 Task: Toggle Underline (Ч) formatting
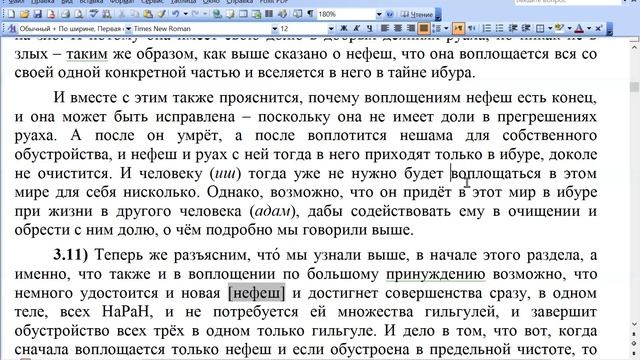click(x=369, y=28)
